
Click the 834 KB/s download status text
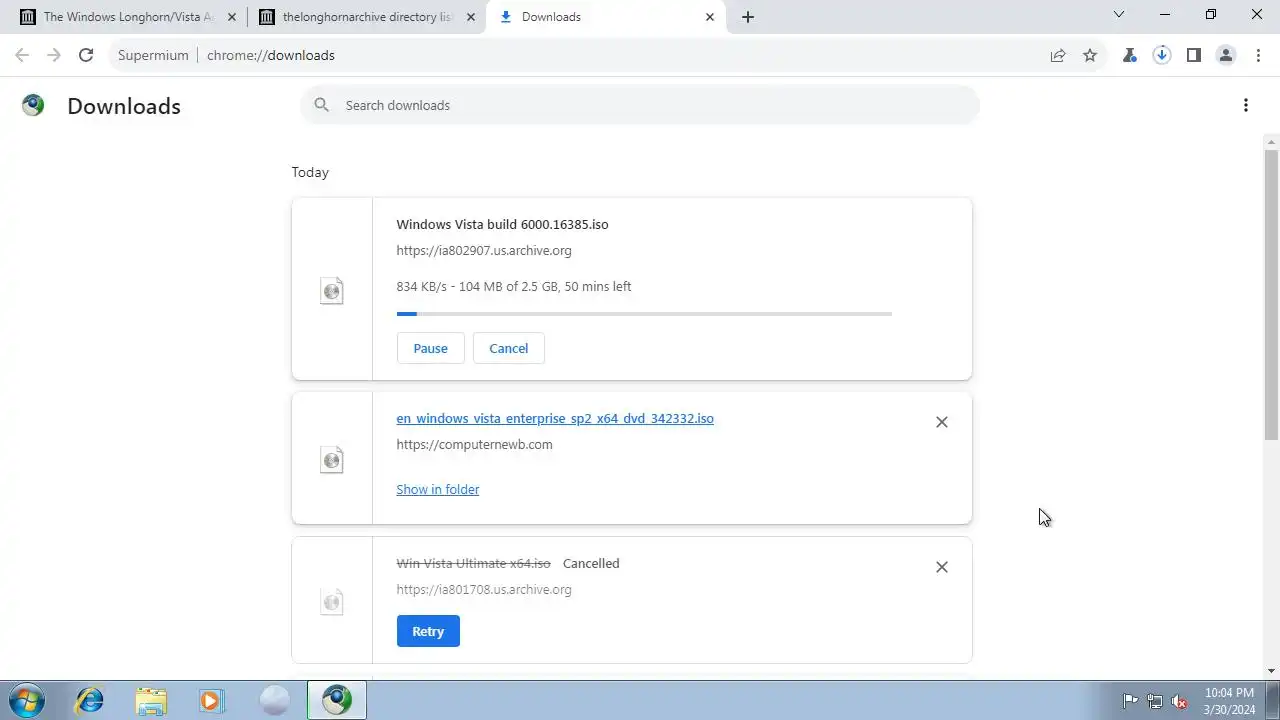pos(514,286)
